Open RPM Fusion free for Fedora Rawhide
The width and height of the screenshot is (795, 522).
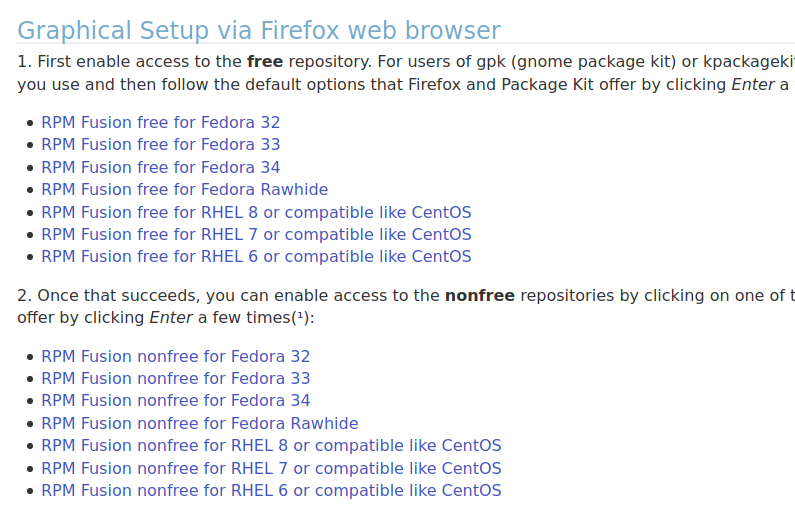coord(185,190)
